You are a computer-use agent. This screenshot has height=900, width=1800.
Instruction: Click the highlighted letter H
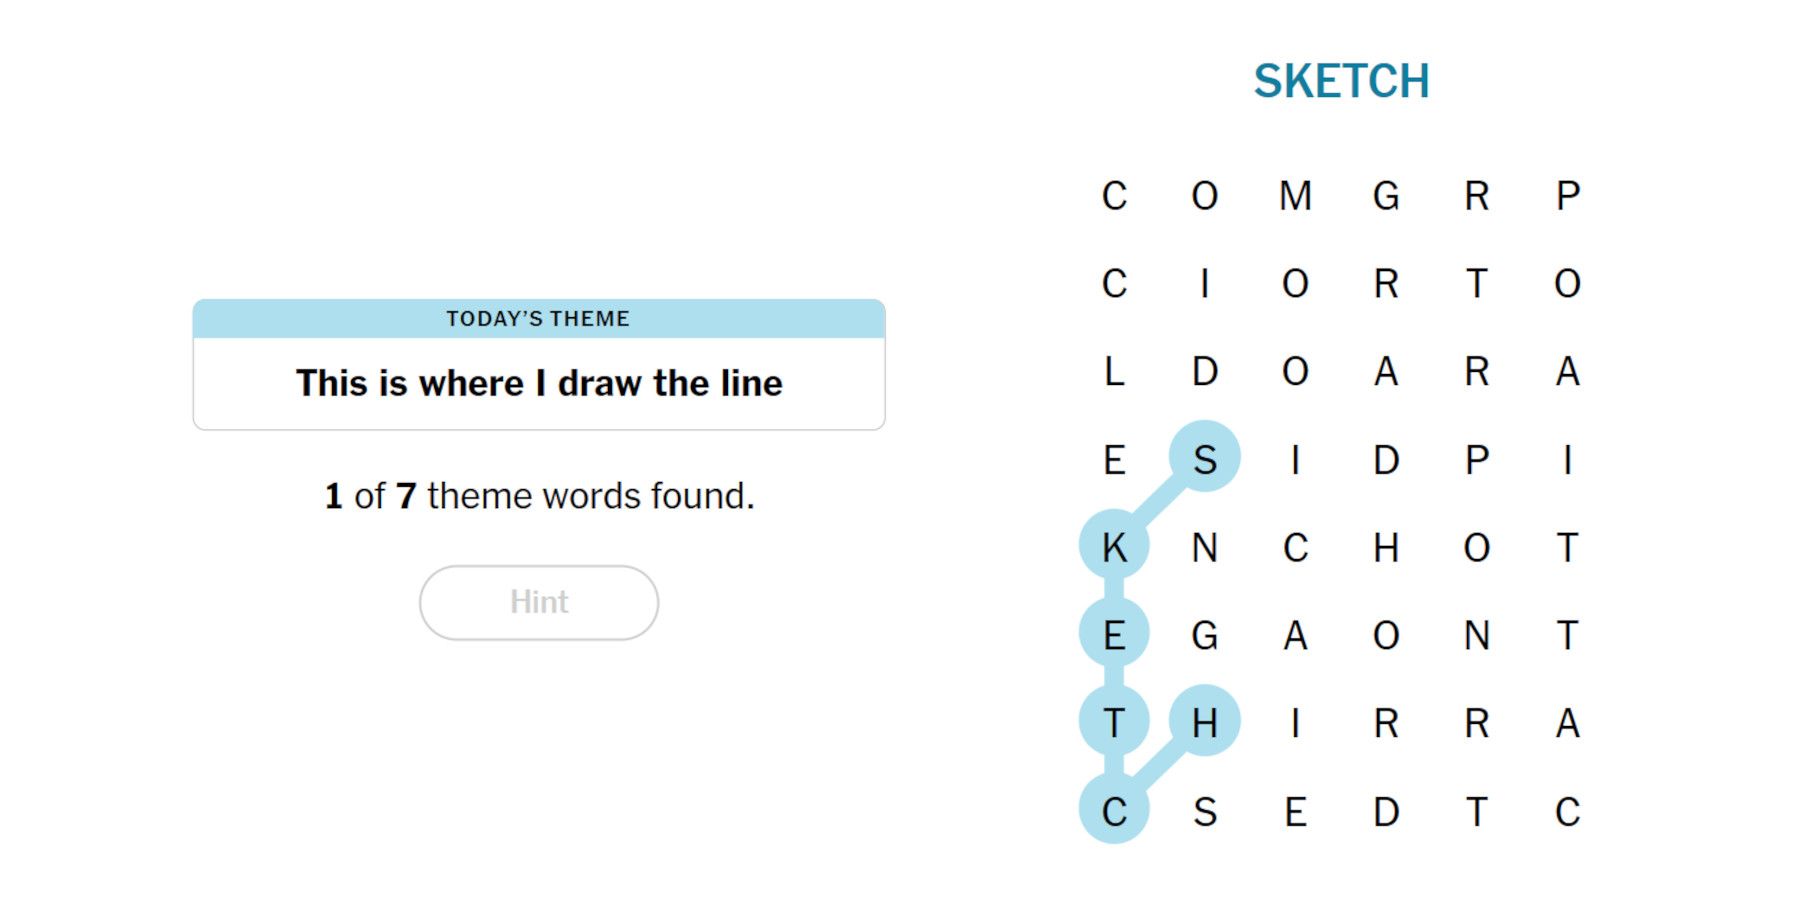pos(1204,722)
